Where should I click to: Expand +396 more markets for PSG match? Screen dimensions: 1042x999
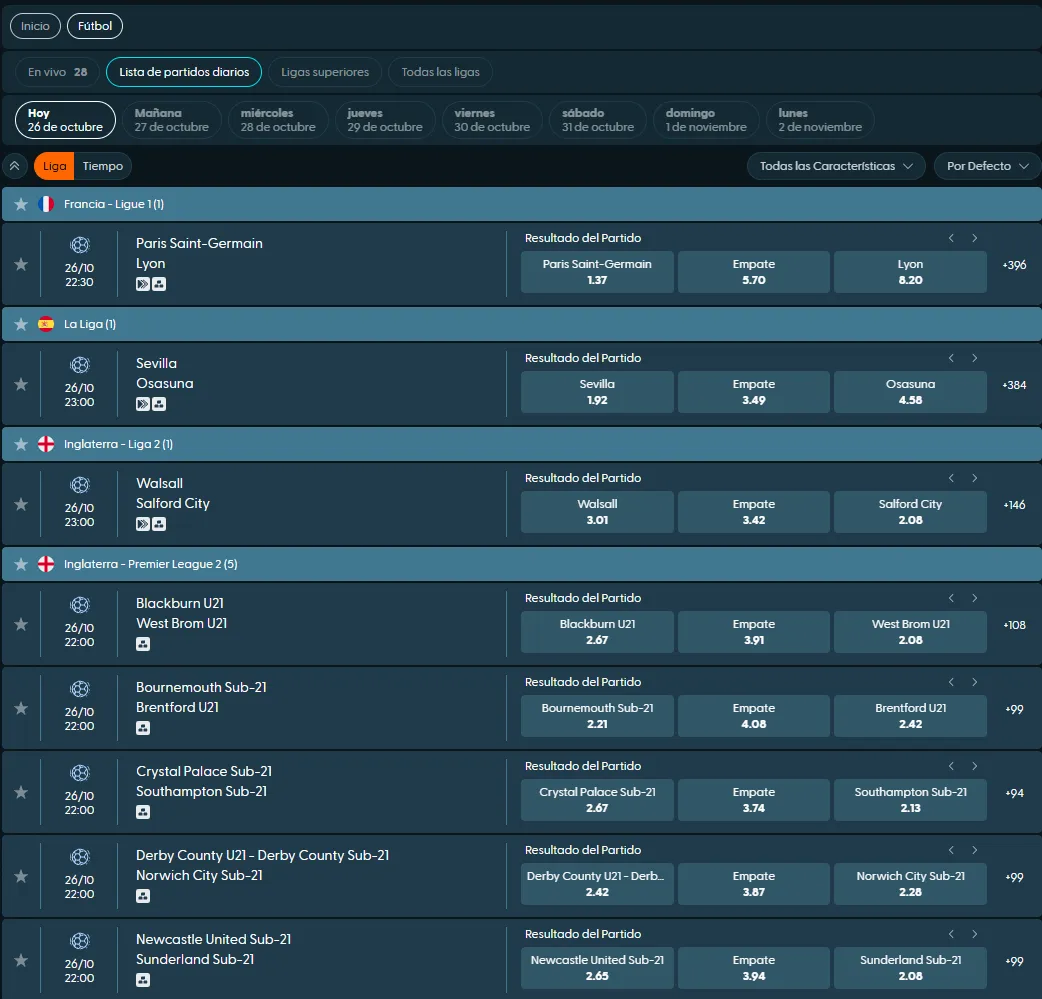pyautogui.click(x=1014, y=265)
